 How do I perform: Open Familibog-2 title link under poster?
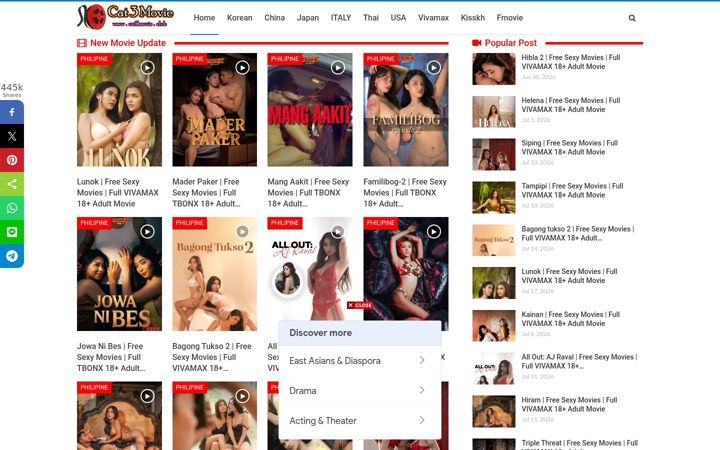coord(405,192)
